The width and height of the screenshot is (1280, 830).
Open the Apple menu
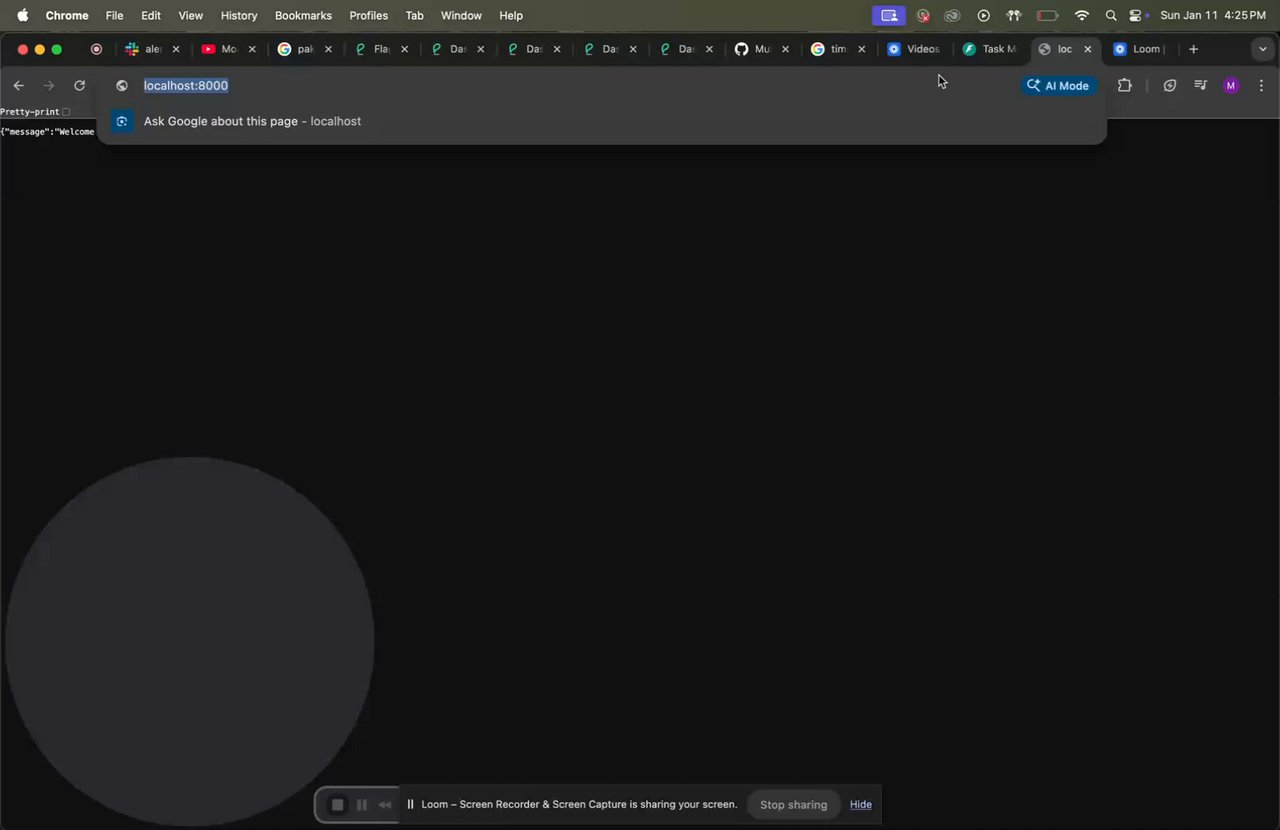[x=22, y=15]
